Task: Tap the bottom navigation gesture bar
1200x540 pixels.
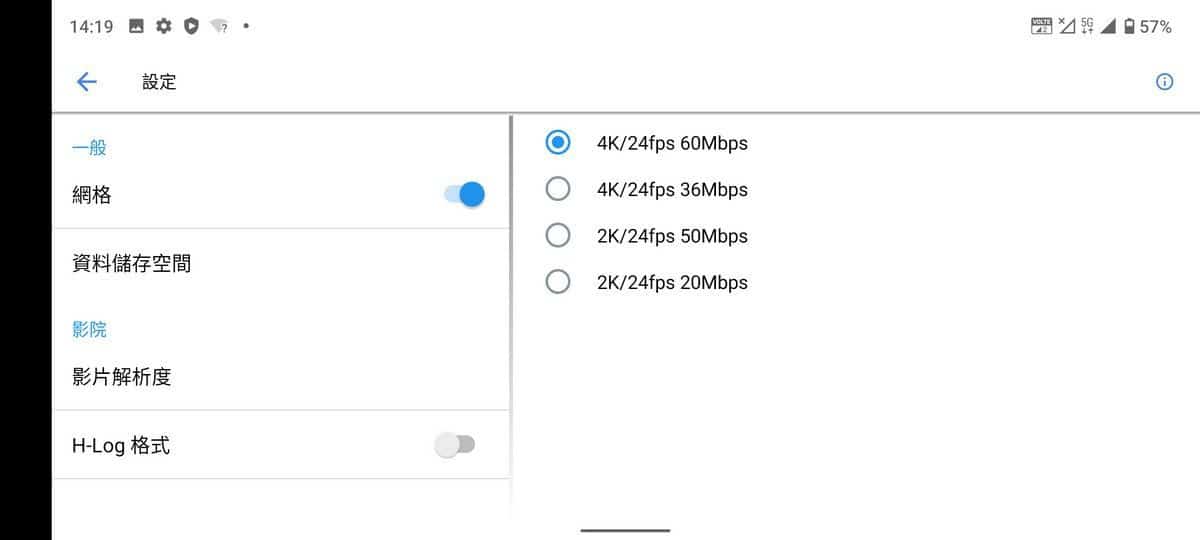Action: [x=625, y=530]
